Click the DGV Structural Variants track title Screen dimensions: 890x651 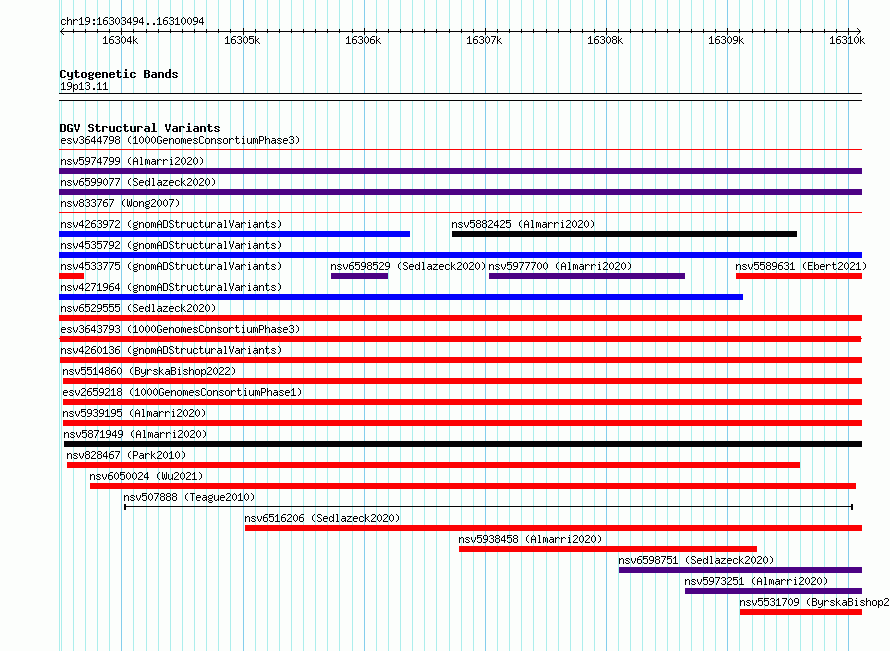[140, 128]
